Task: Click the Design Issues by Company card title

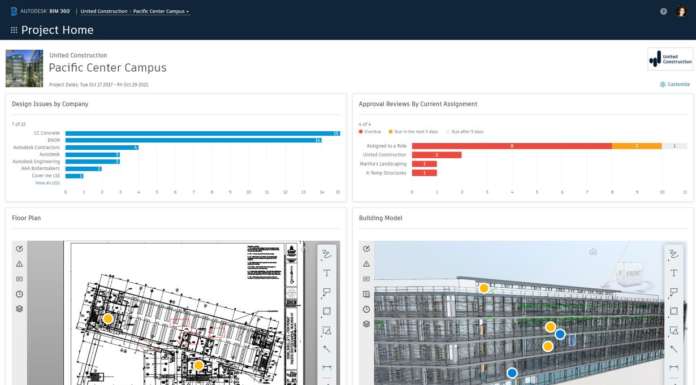Action: coord(50,104)
